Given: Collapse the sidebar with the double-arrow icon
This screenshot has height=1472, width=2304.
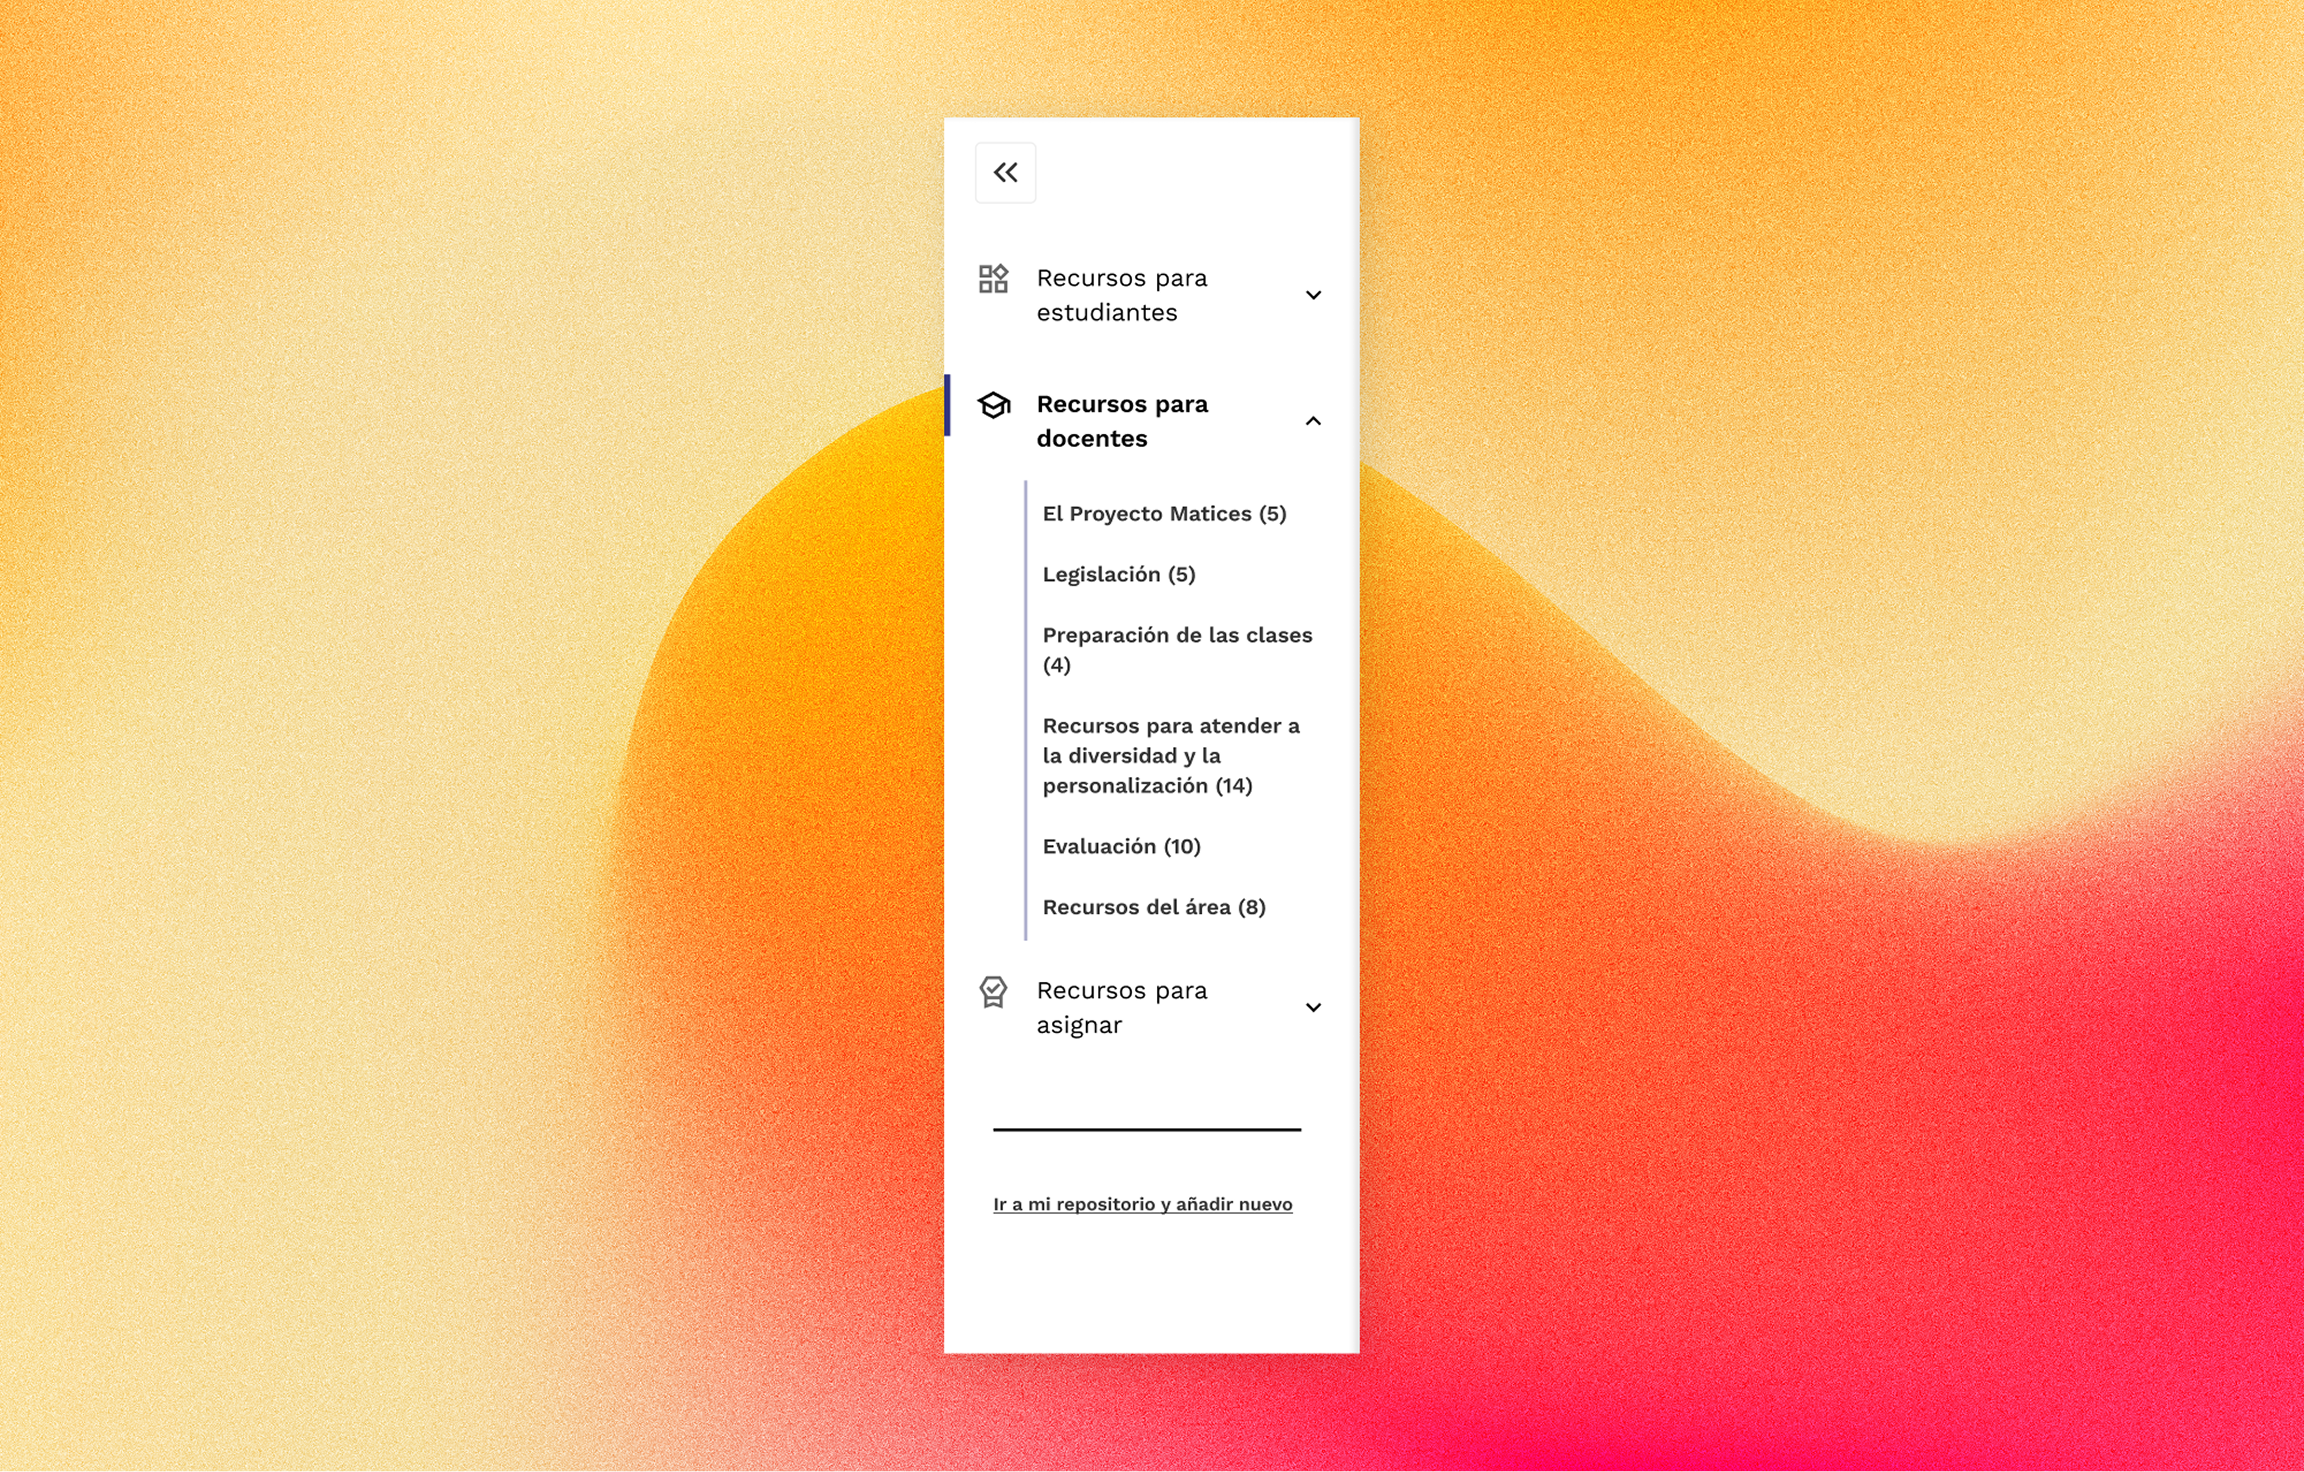Looking at the screenshot, I should coord(1006,172).
